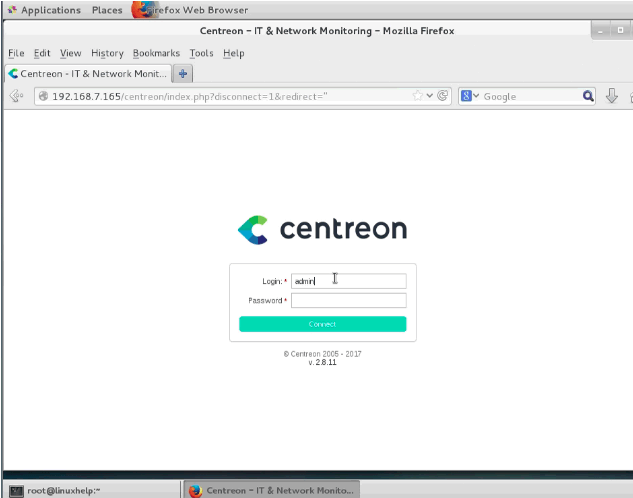633x498 pixels.
Task: Click the green Connect button
Action: tap(323, 324)
